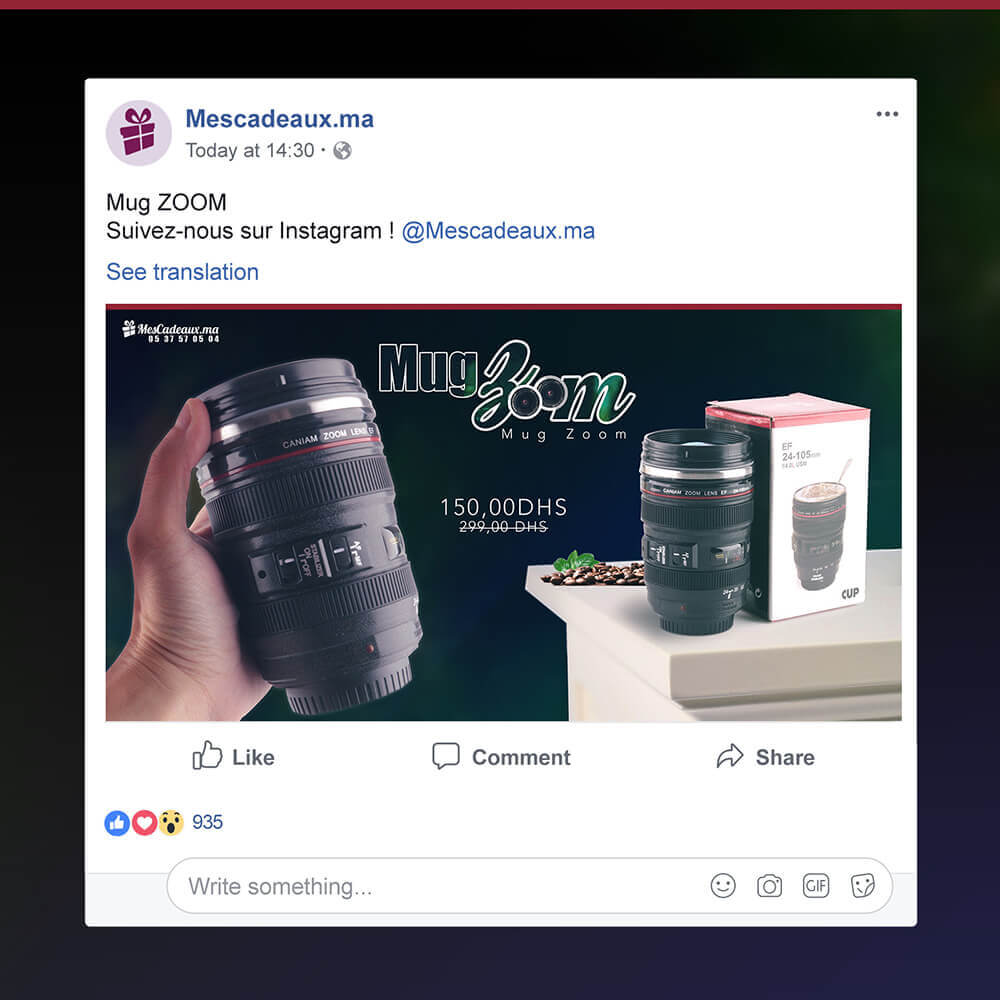
Task: Attach a photo using the camera icon
Action: coord(768,886)
